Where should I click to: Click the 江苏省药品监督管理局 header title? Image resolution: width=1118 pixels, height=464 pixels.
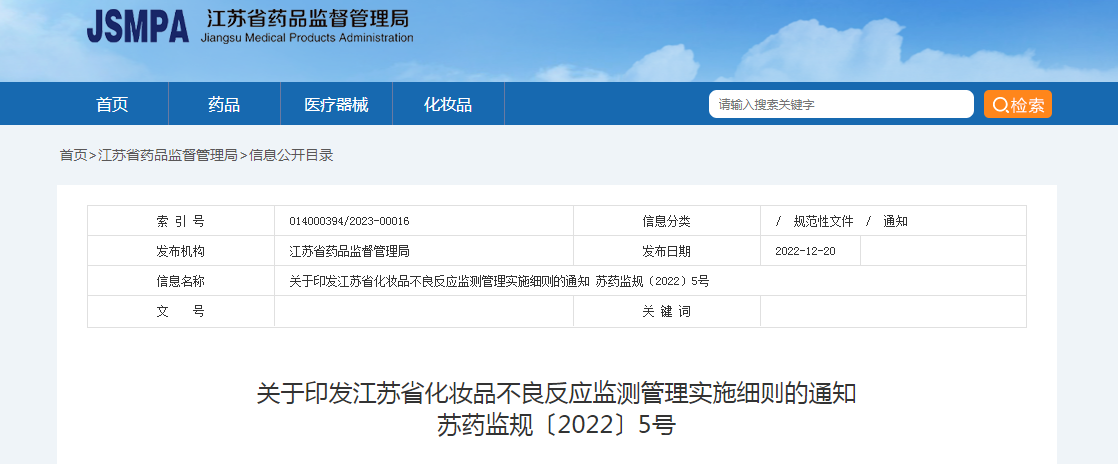pos(307,18)
